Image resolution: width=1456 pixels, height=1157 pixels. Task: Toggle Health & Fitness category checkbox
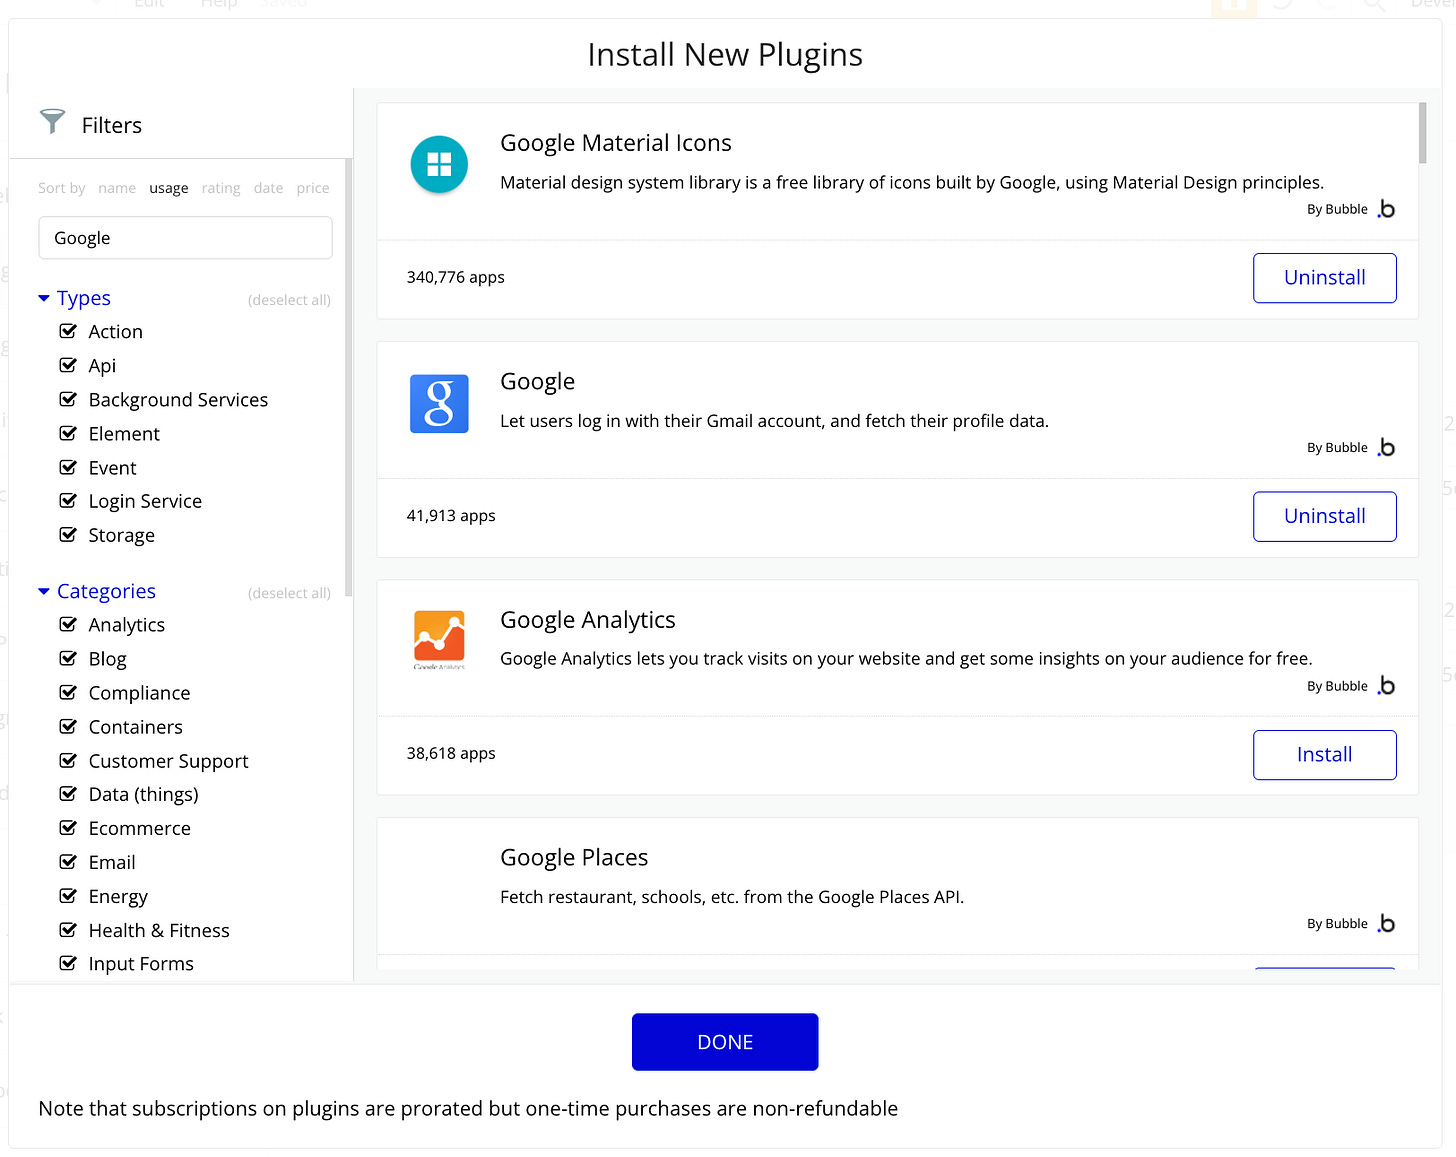pyautogui.click(x=68, y=930)
